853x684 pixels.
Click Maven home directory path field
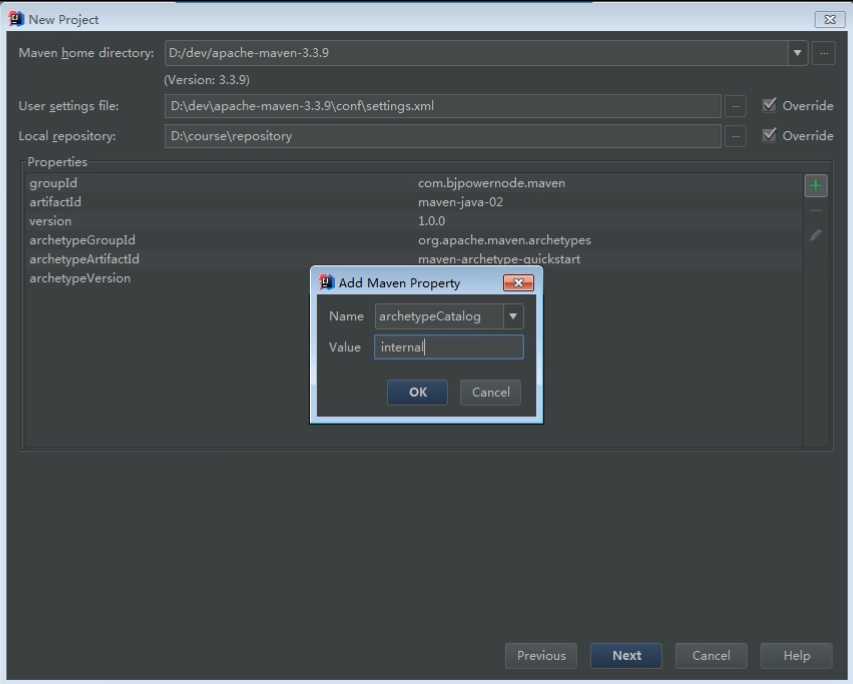pos(477,53)
